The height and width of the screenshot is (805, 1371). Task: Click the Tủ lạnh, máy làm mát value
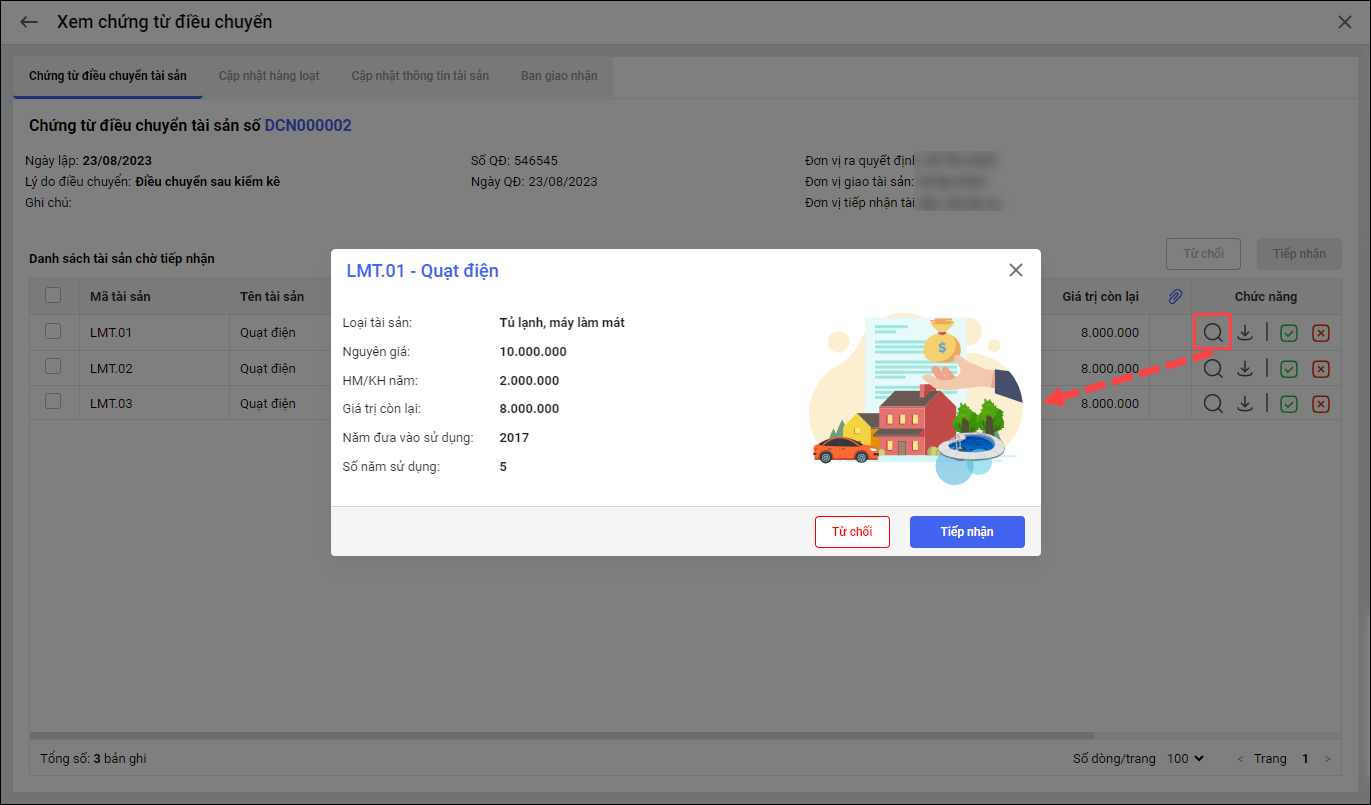562,323
